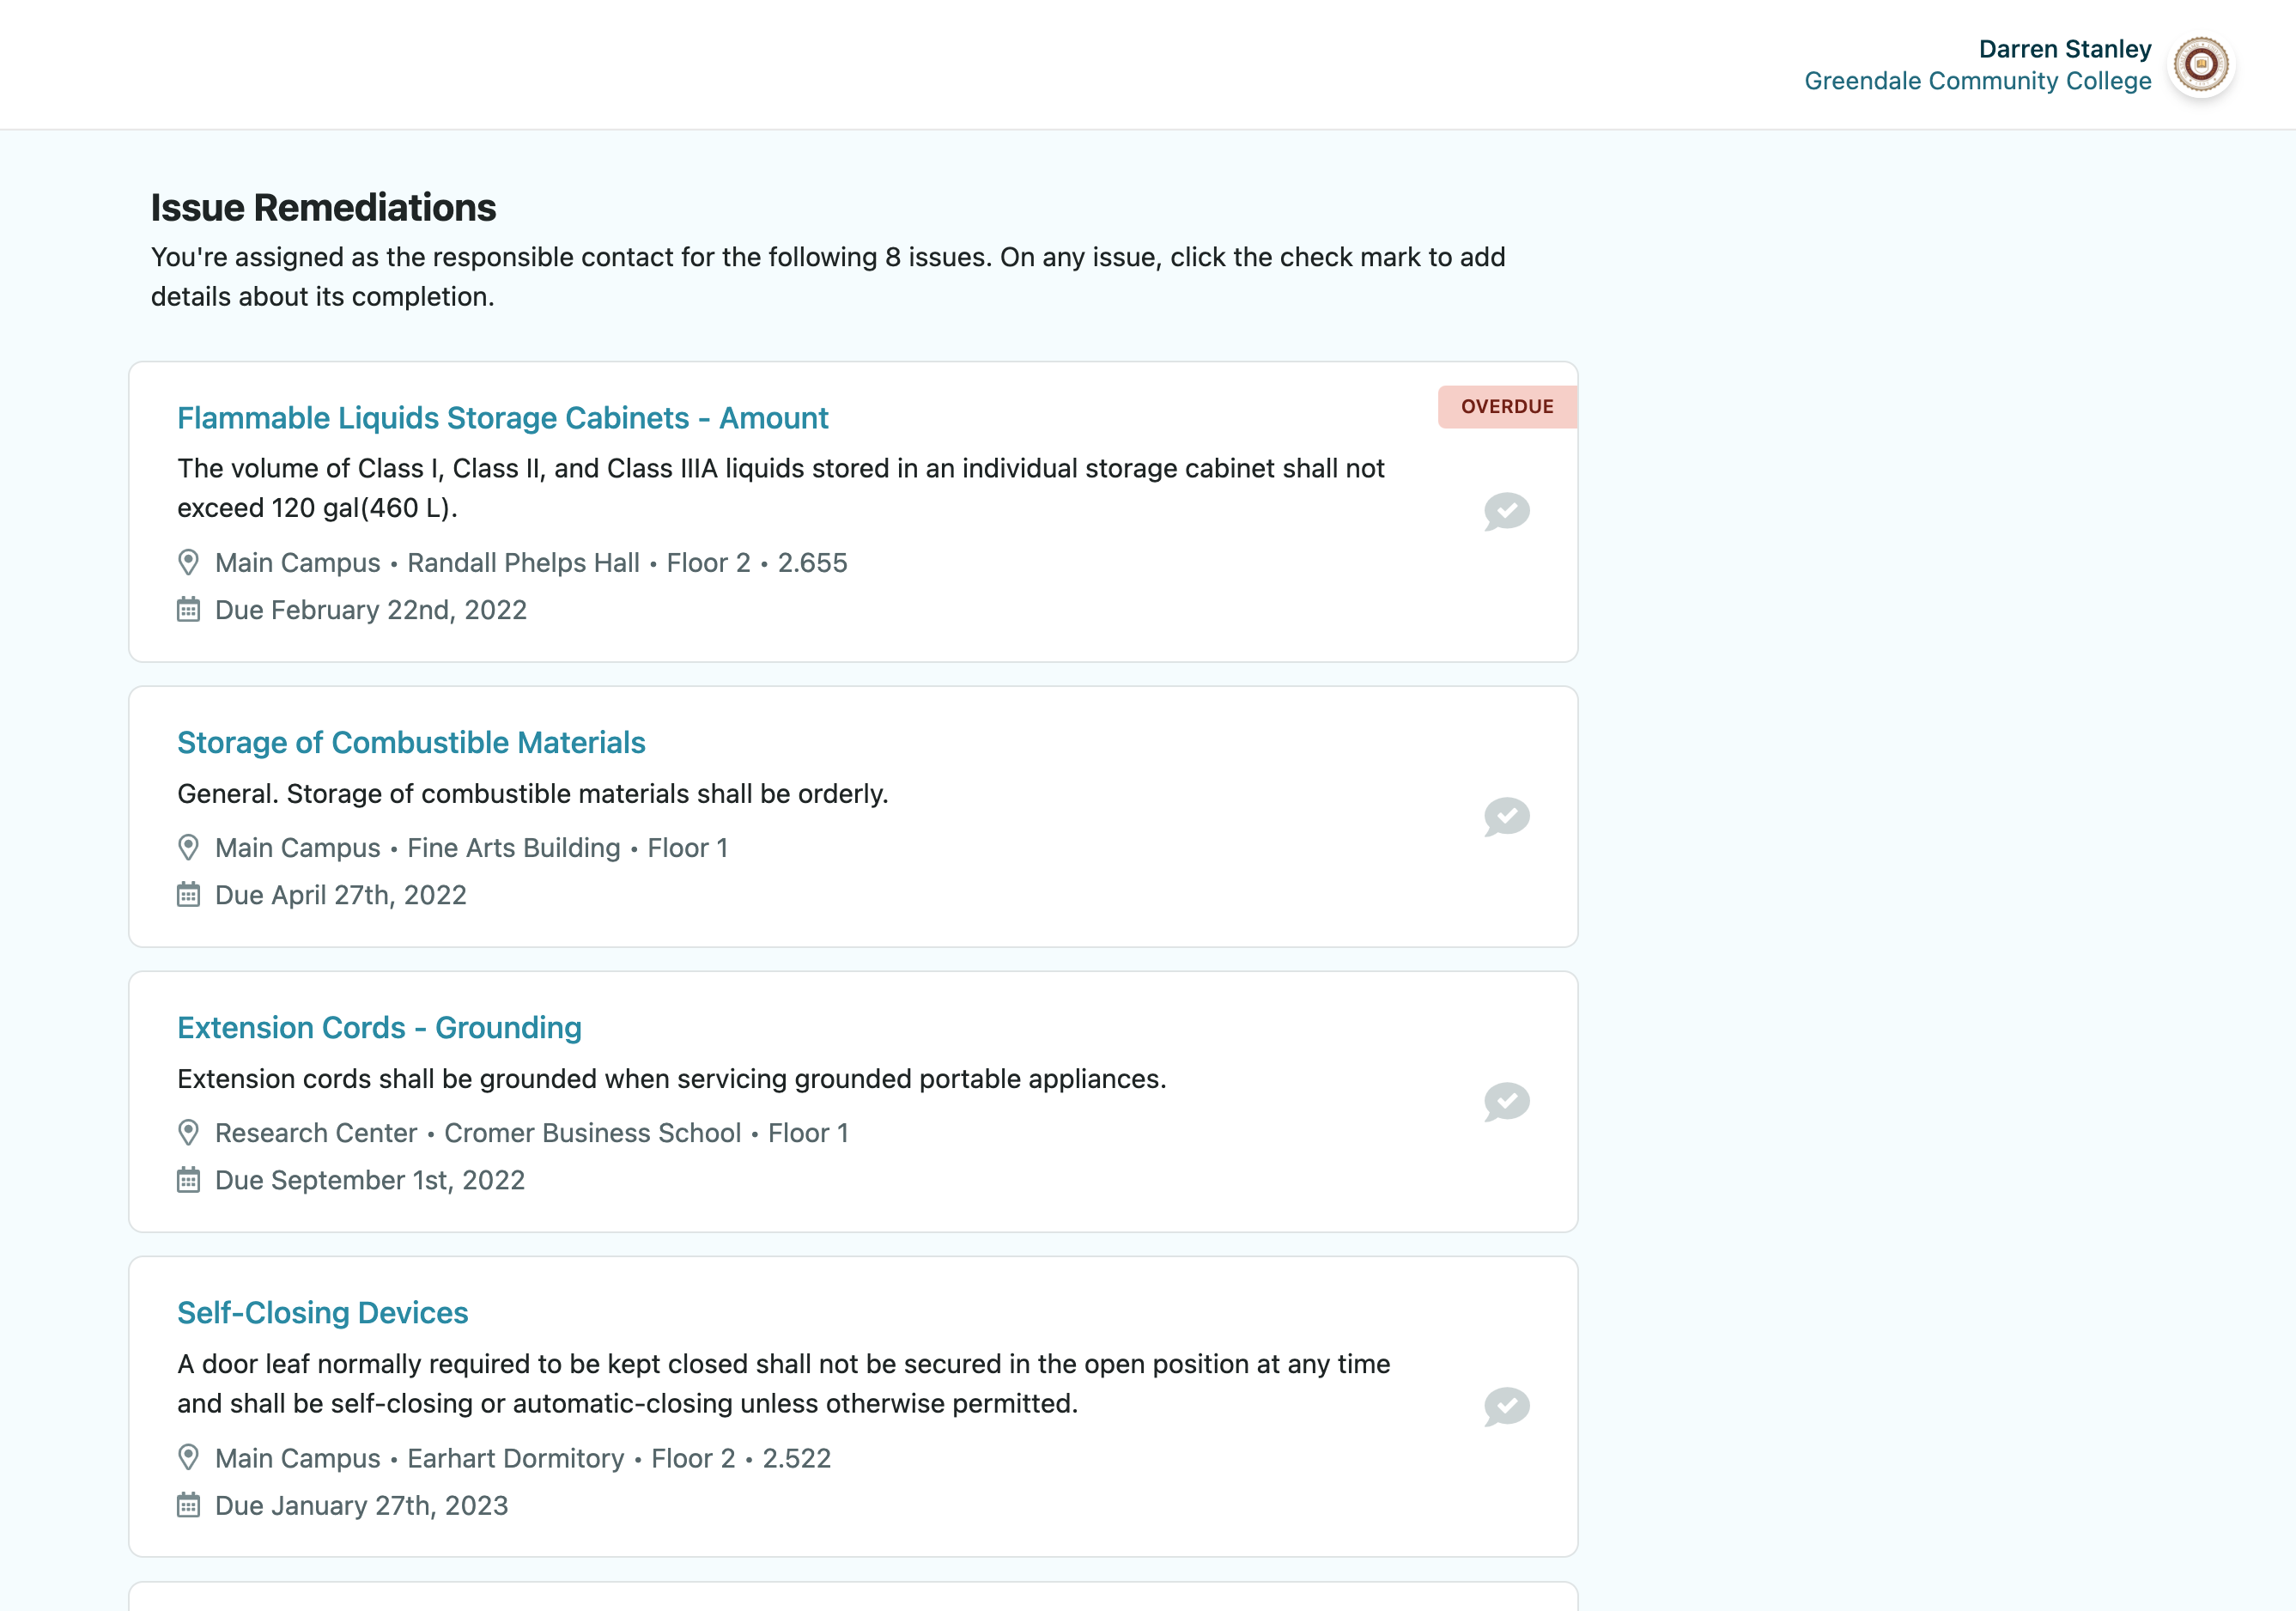This screenshot has width=2296, height=1611.
Task: Click the location pin icon near Earhart Dormitory
Action: (189, 1458)
